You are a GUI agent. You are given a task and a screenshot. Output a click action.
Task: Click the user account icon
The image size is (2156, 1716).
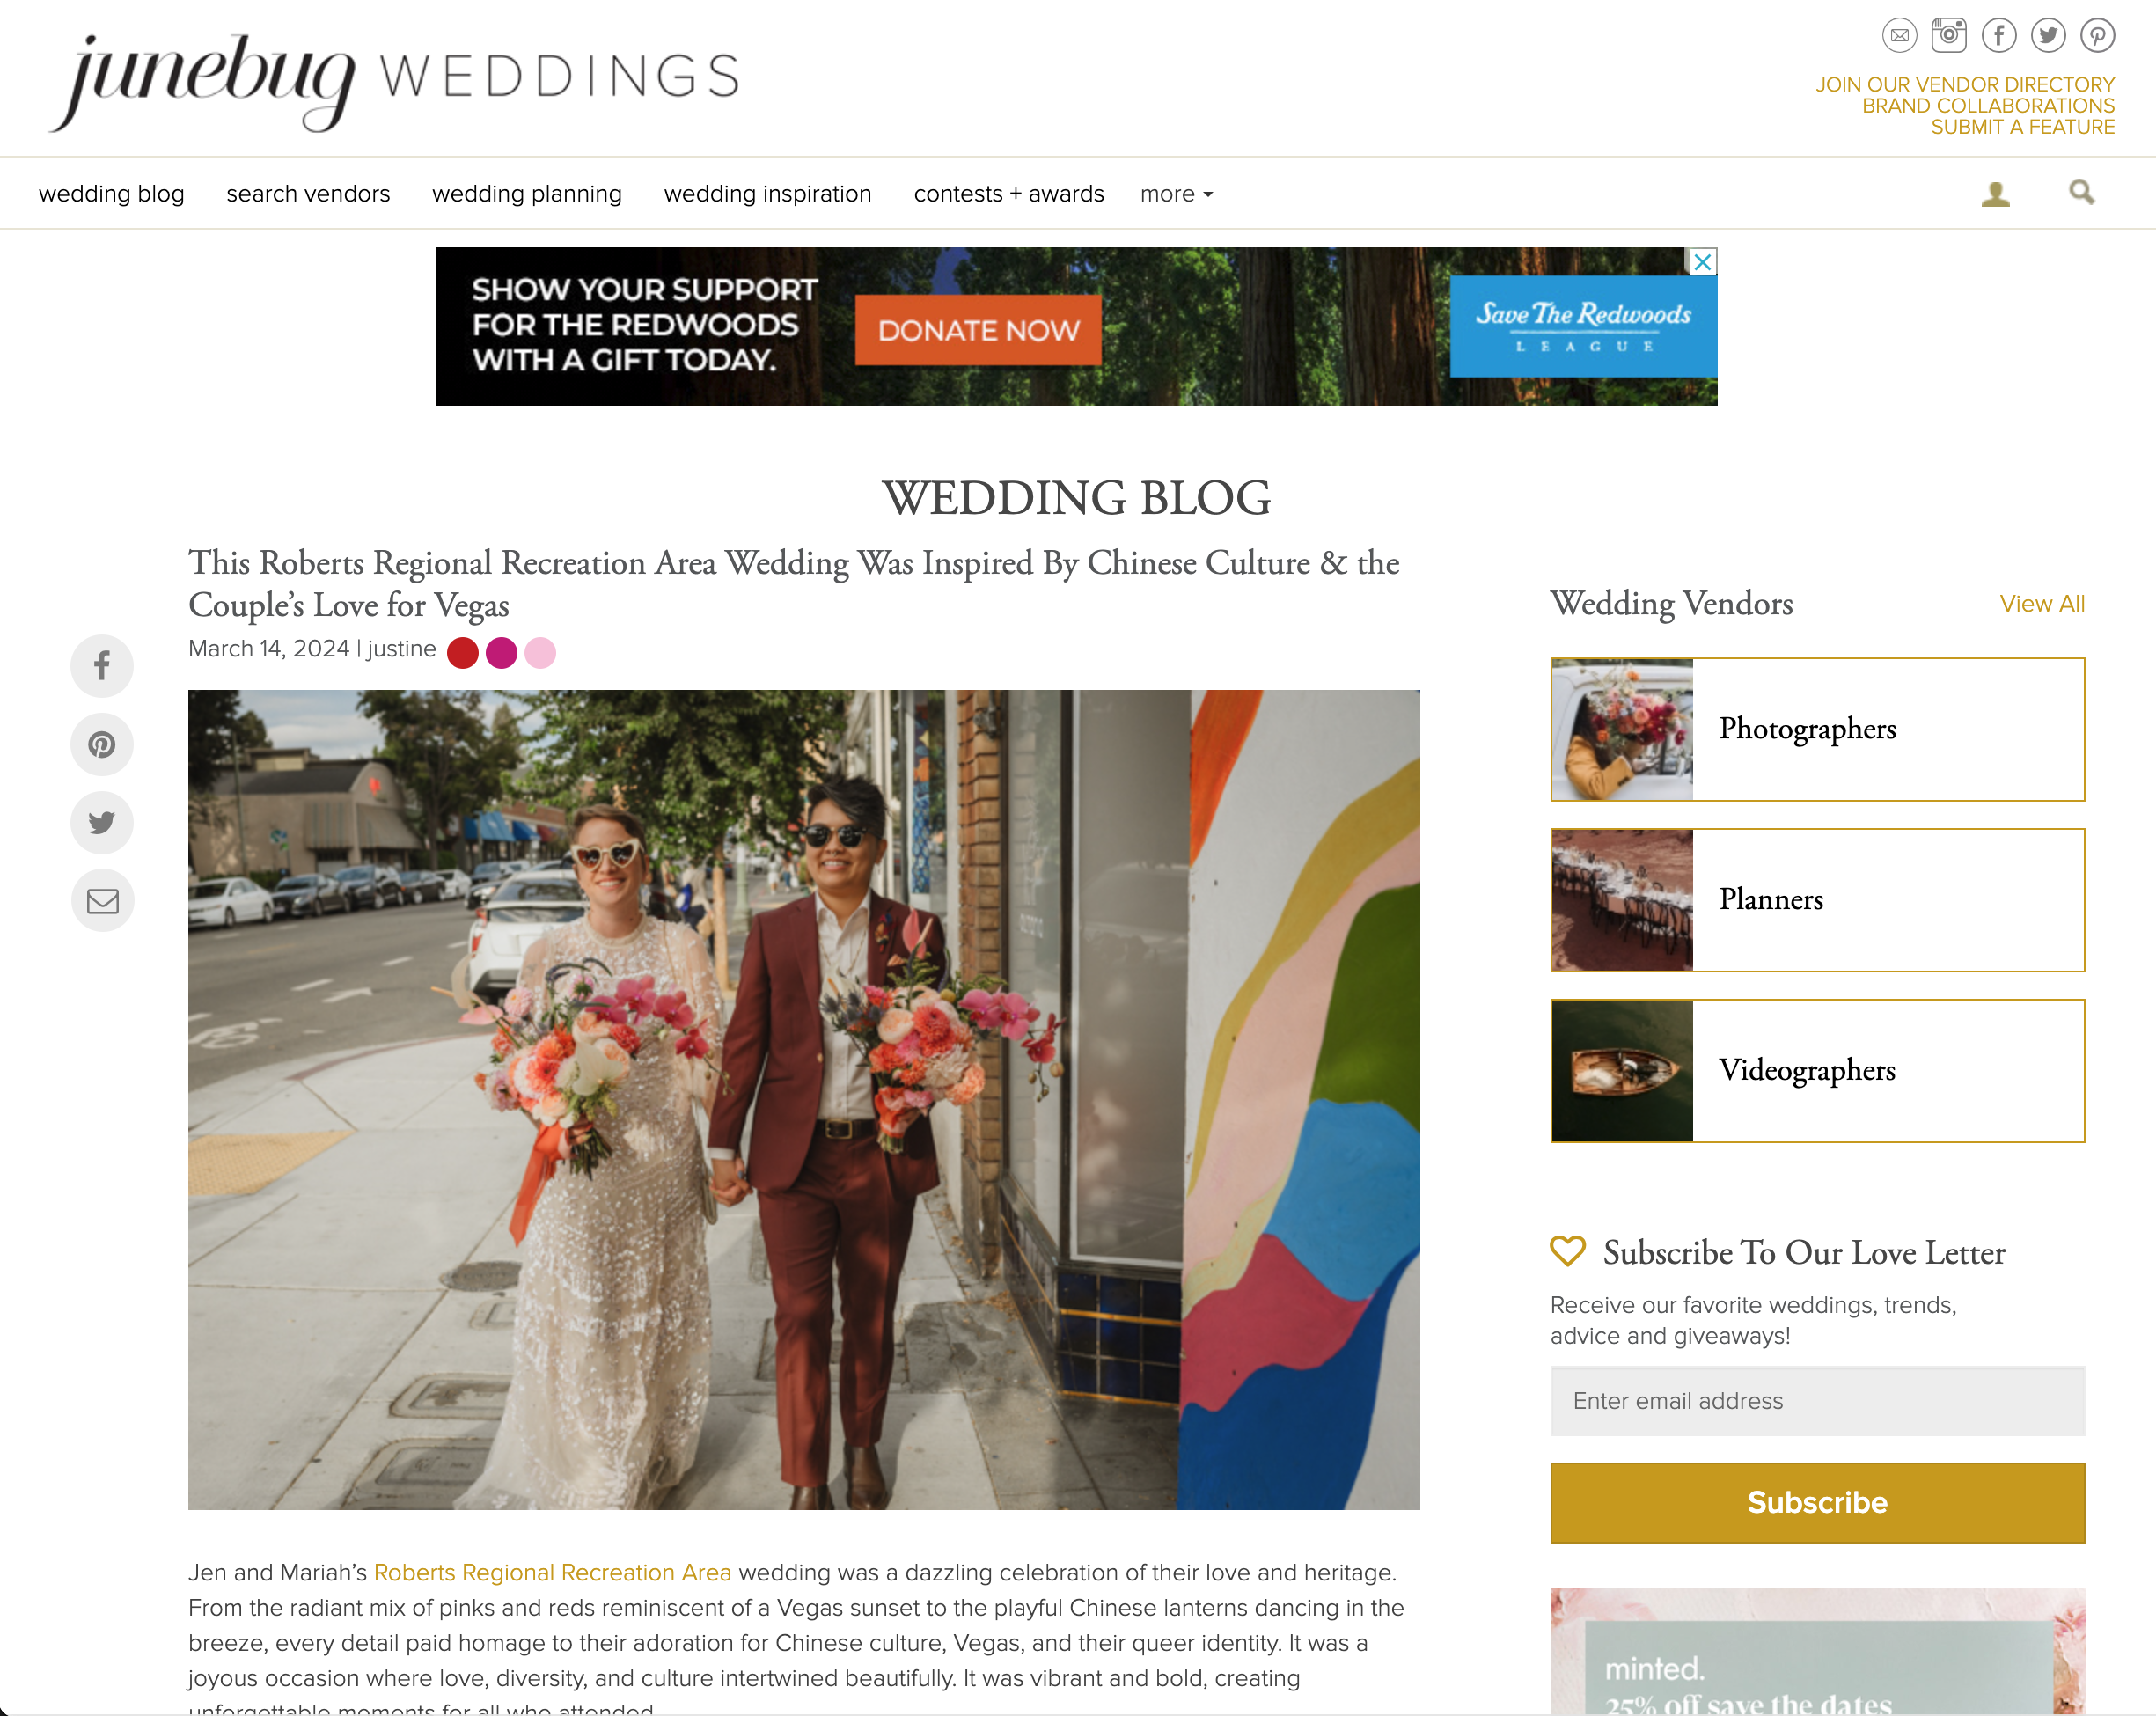tap(1995, 193)
